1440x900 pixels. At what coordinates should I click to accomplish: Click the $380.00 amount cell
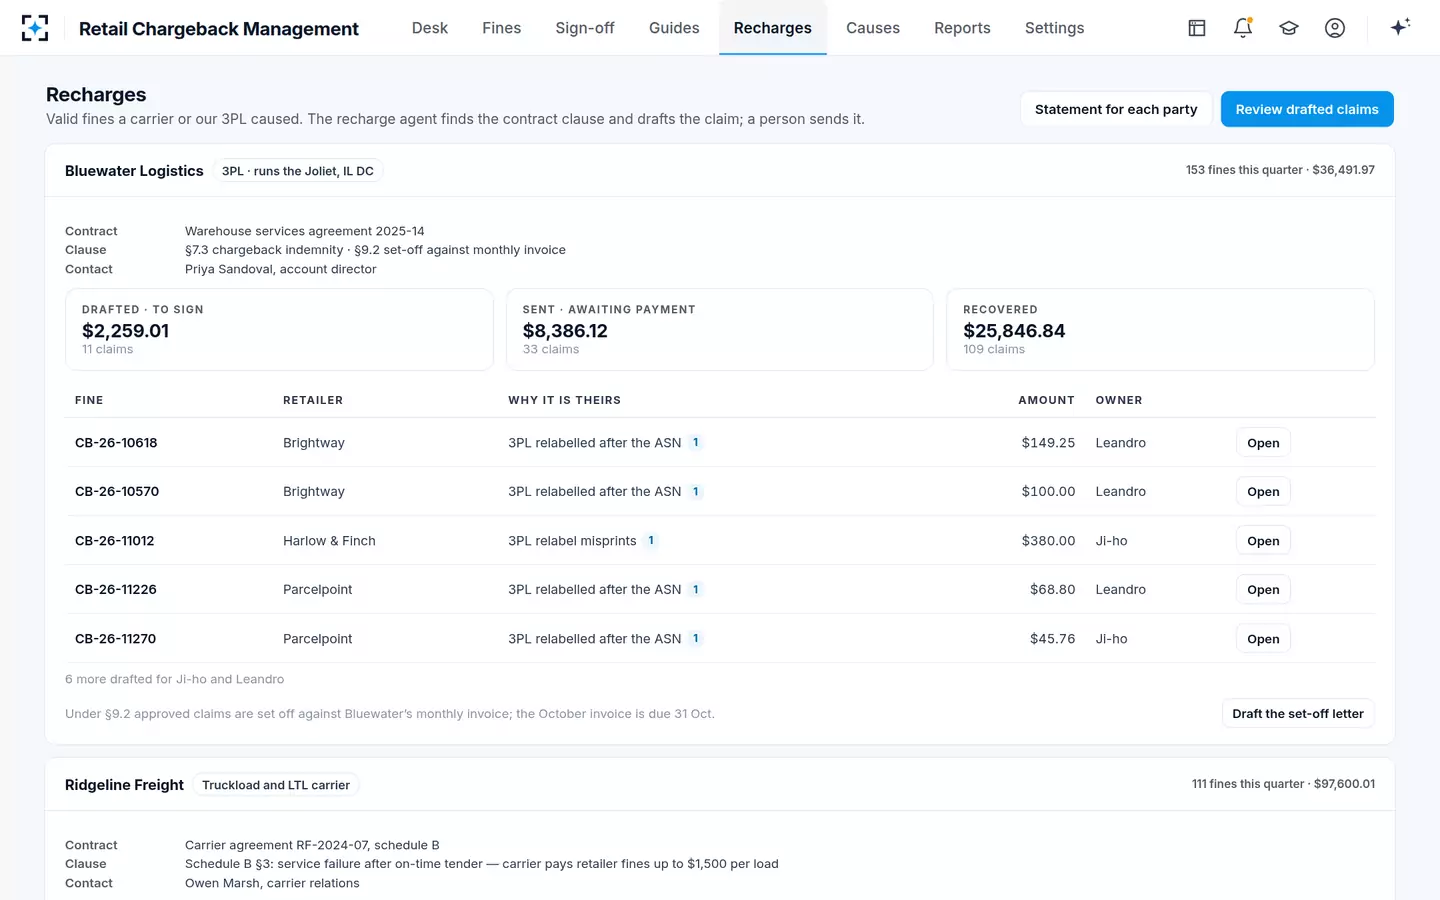[x=1048, y=541]
